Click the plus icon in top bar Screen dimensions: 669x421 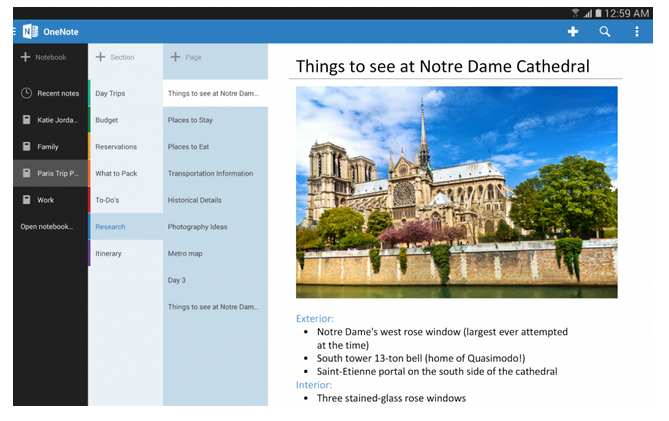(572, 32)
